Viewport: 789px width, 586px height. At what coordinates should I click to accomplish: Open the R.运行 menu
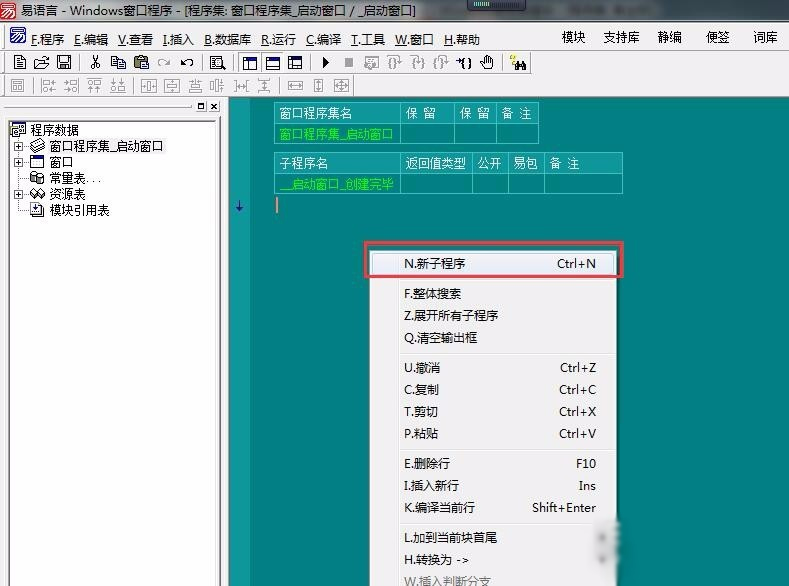(278, 39)
